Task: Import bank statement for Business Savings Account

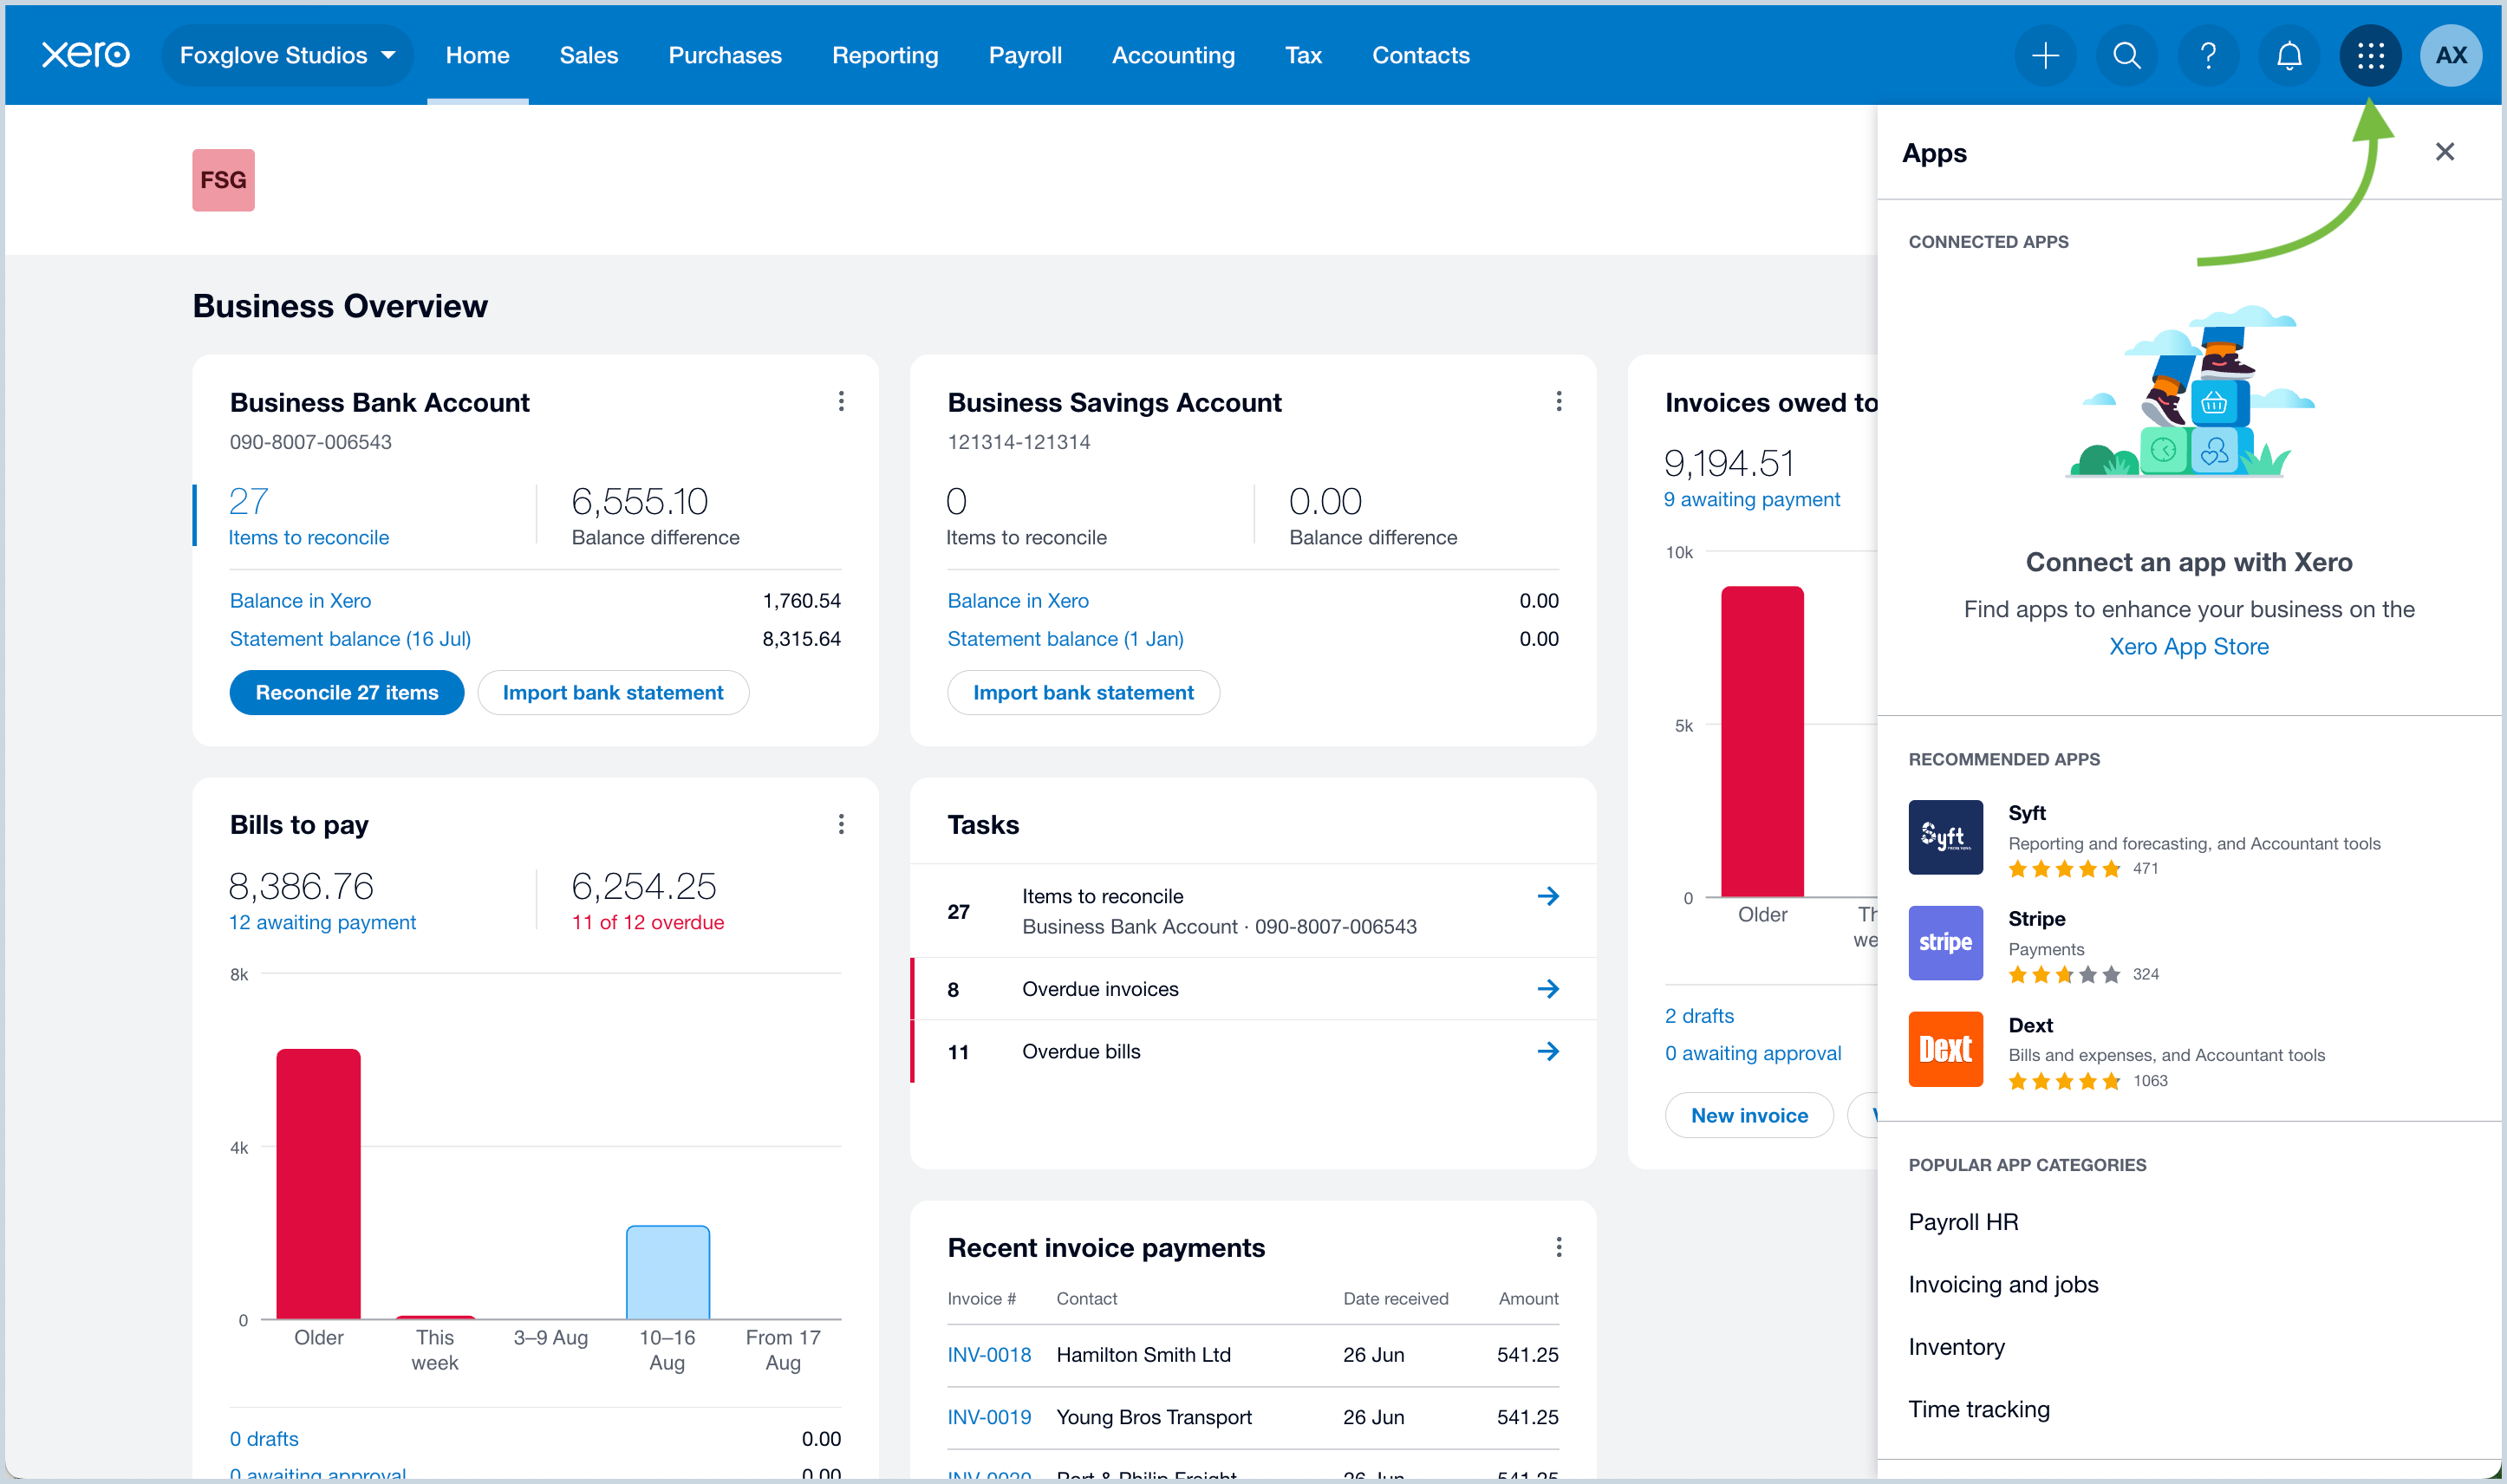Action: (1083, 692)
